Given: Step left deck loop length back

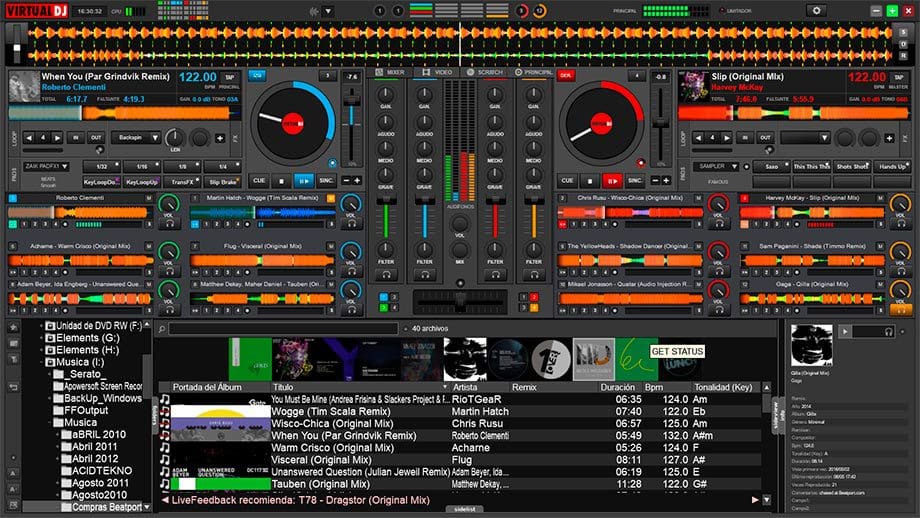Looking at the screenshot, I should (29, 138).
